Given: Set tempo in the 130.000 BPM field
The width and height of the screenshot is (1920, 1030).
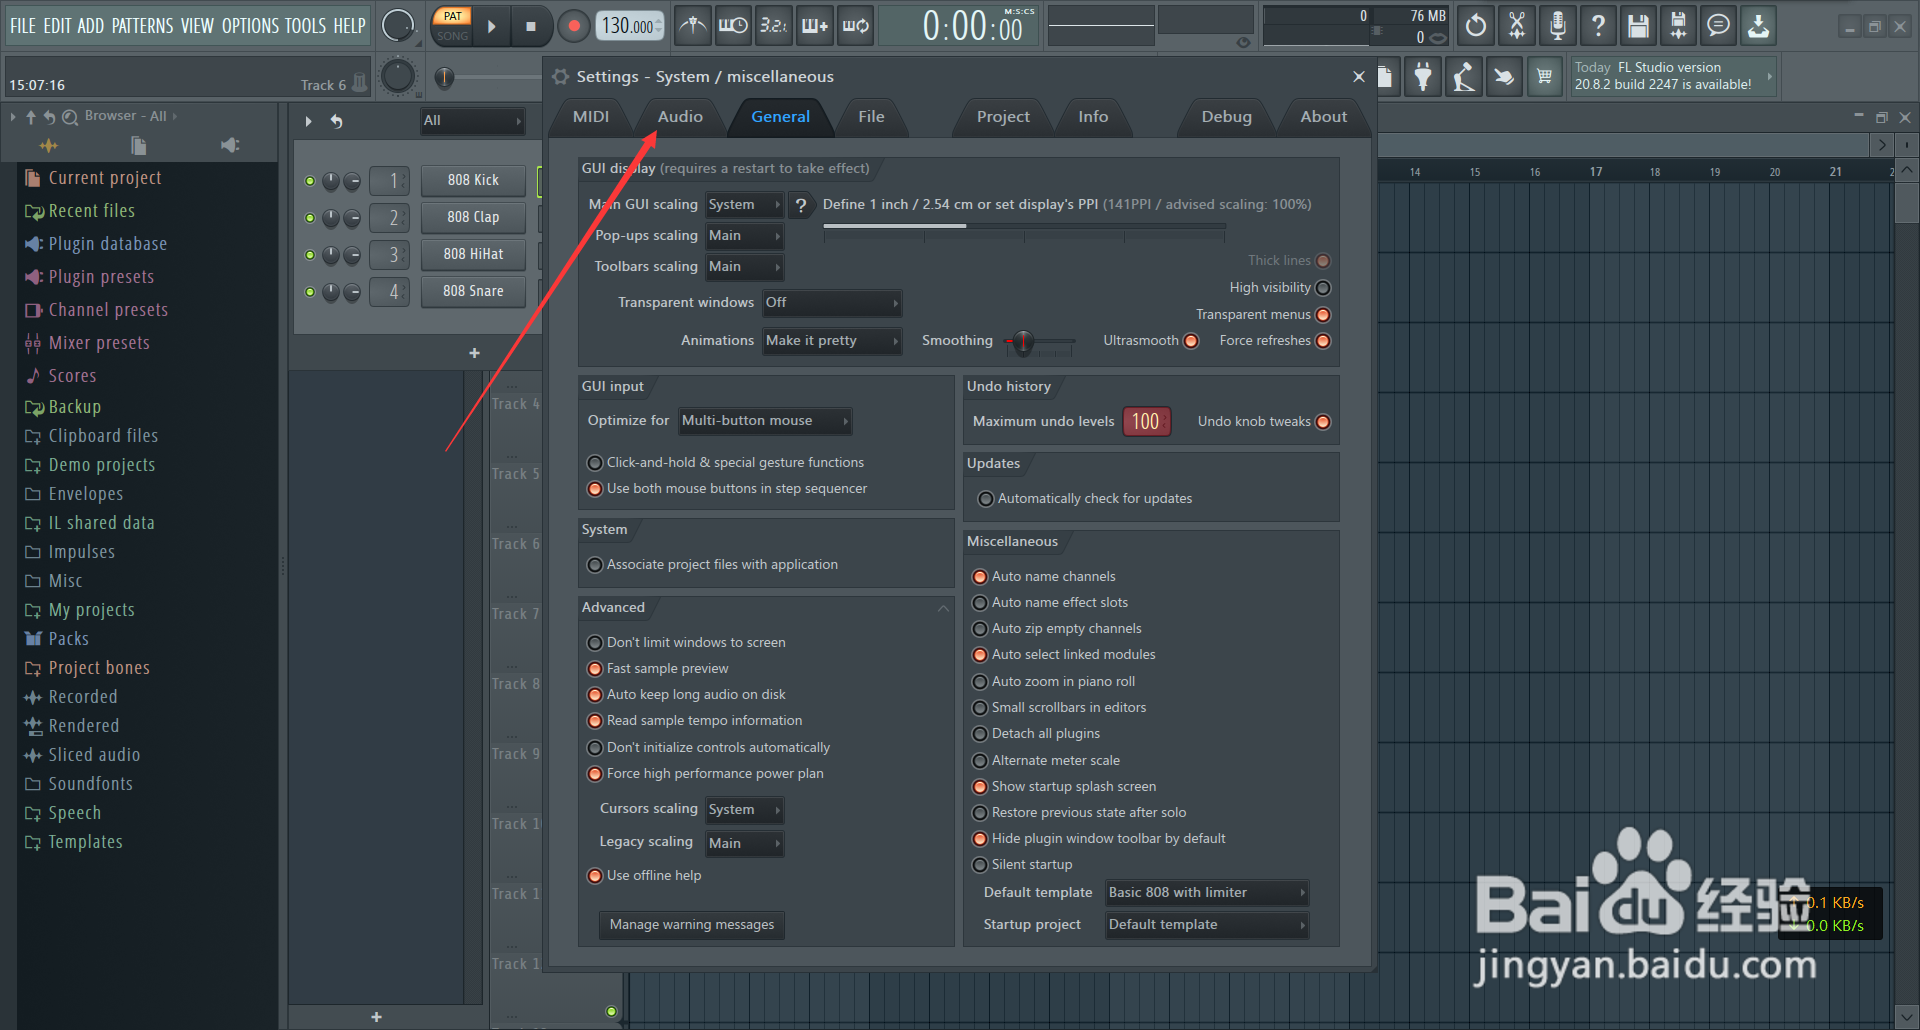Looking at the screenshot, I should tap(630, 26).
